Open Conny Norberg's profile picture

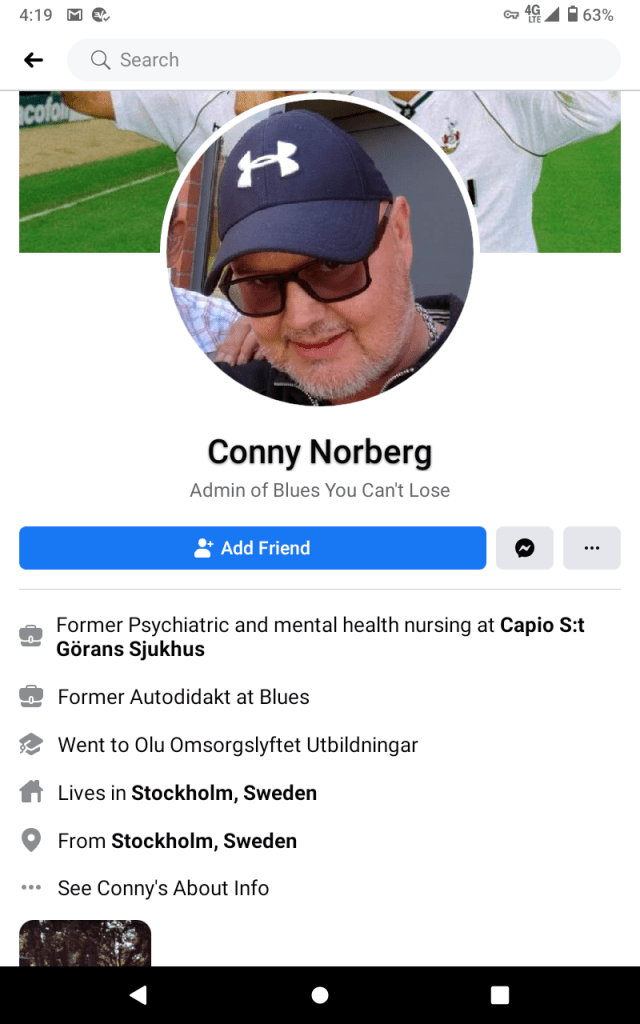tap(320, 252)
